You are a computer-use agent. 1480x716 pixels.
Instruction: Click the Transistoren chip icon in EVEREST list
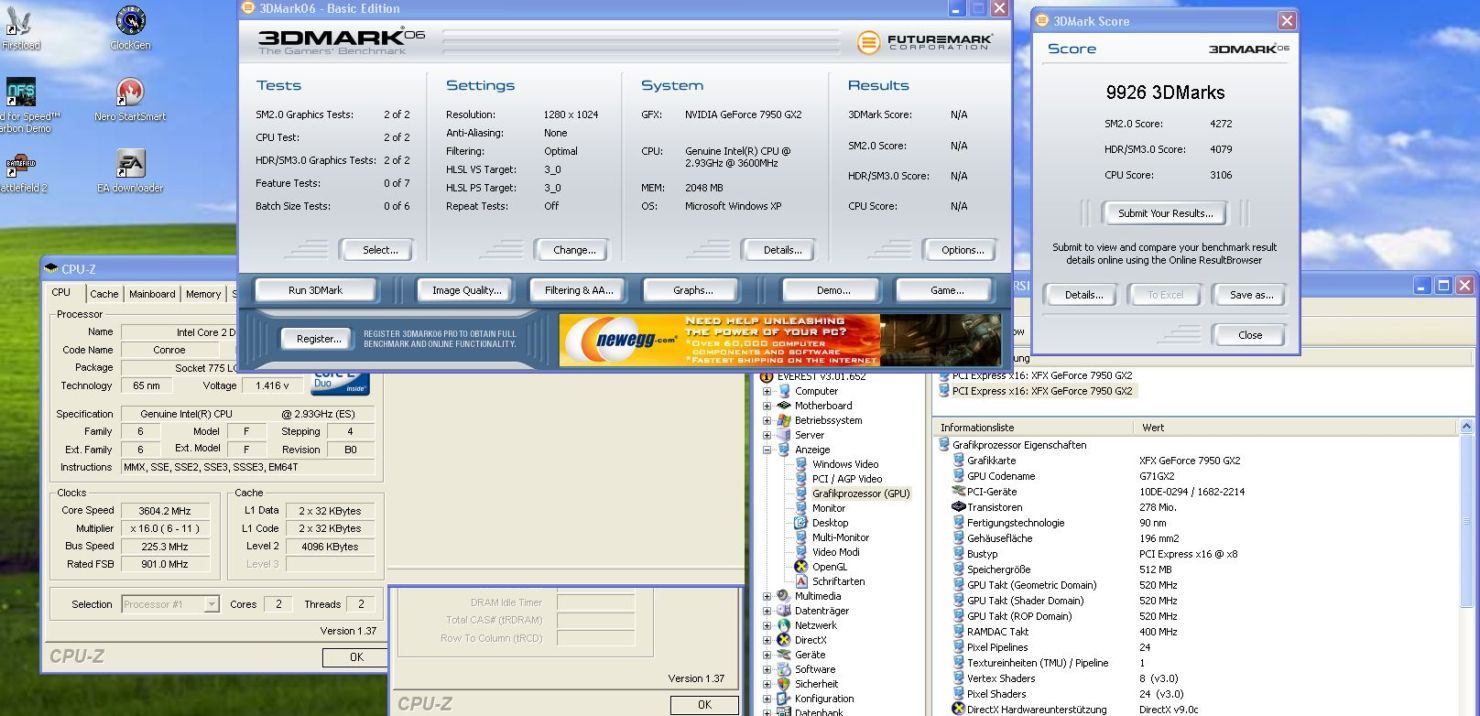pos(958,507)
